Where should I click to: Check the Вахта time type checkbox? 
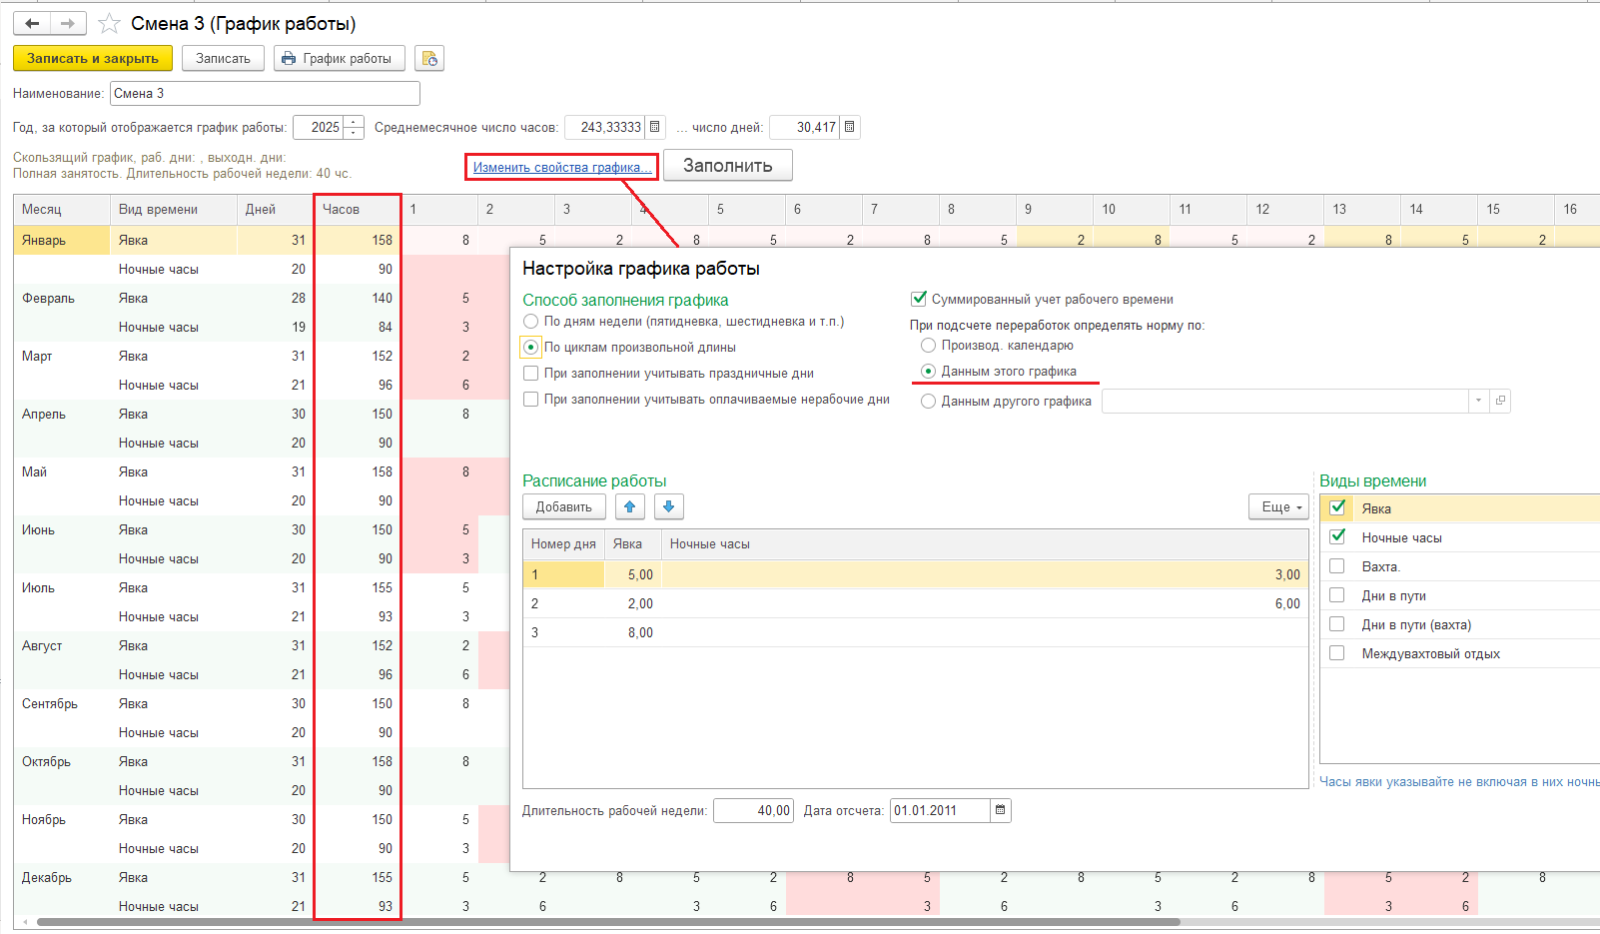[1337, 566]
